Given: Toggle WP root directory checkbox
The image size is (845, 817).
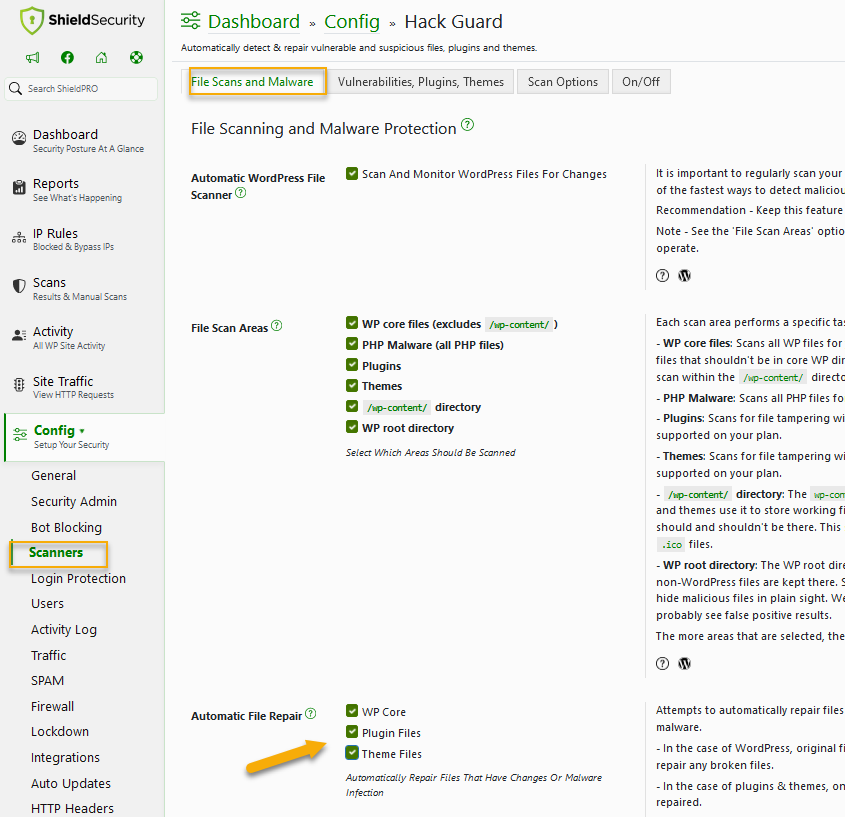Looking at the screenshot, I should (352, 427).
